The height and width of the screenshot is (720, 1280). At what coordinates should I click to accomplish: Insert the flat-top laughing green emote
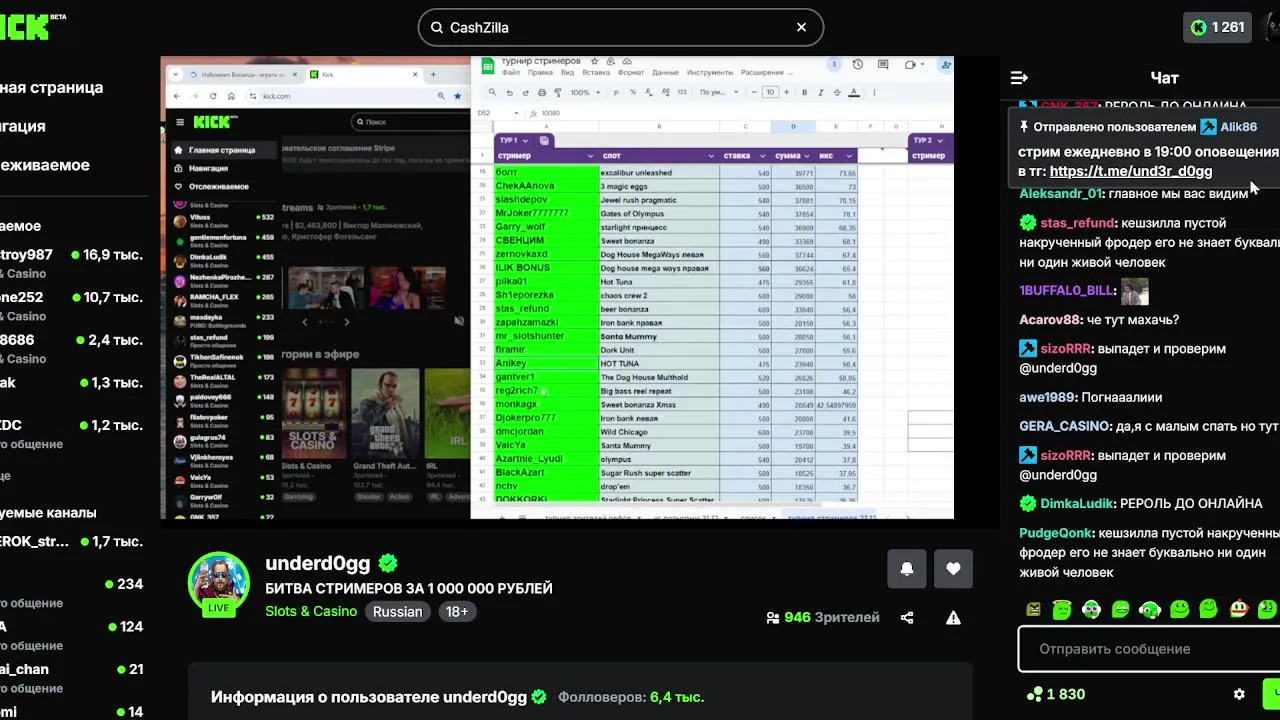[x=1121, y=609]
